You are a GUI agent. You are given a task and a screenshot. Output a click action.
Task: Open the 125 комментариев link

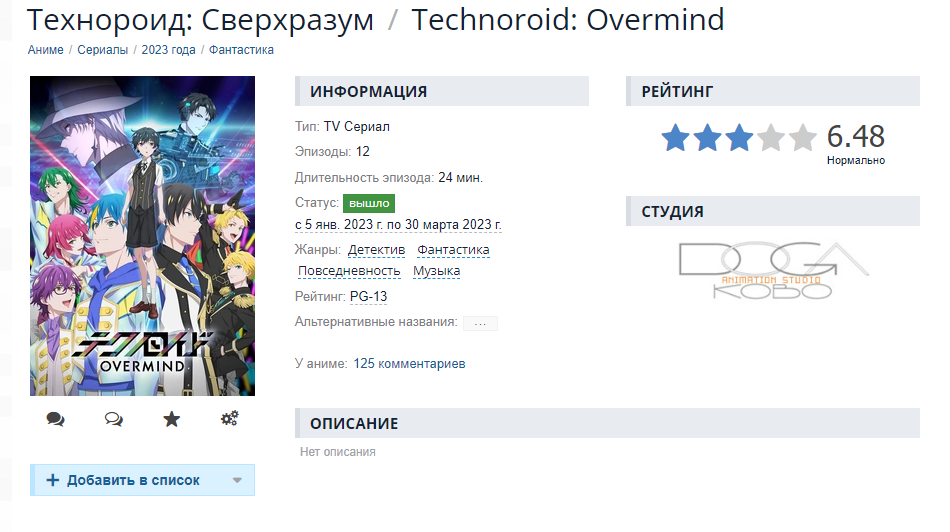click(409, 364)
